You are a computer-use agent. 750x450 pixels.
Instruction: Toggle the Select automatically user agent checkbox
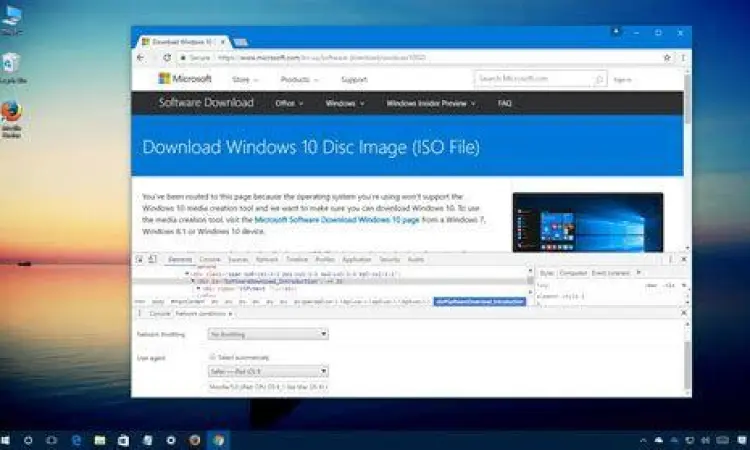[212, 357]
